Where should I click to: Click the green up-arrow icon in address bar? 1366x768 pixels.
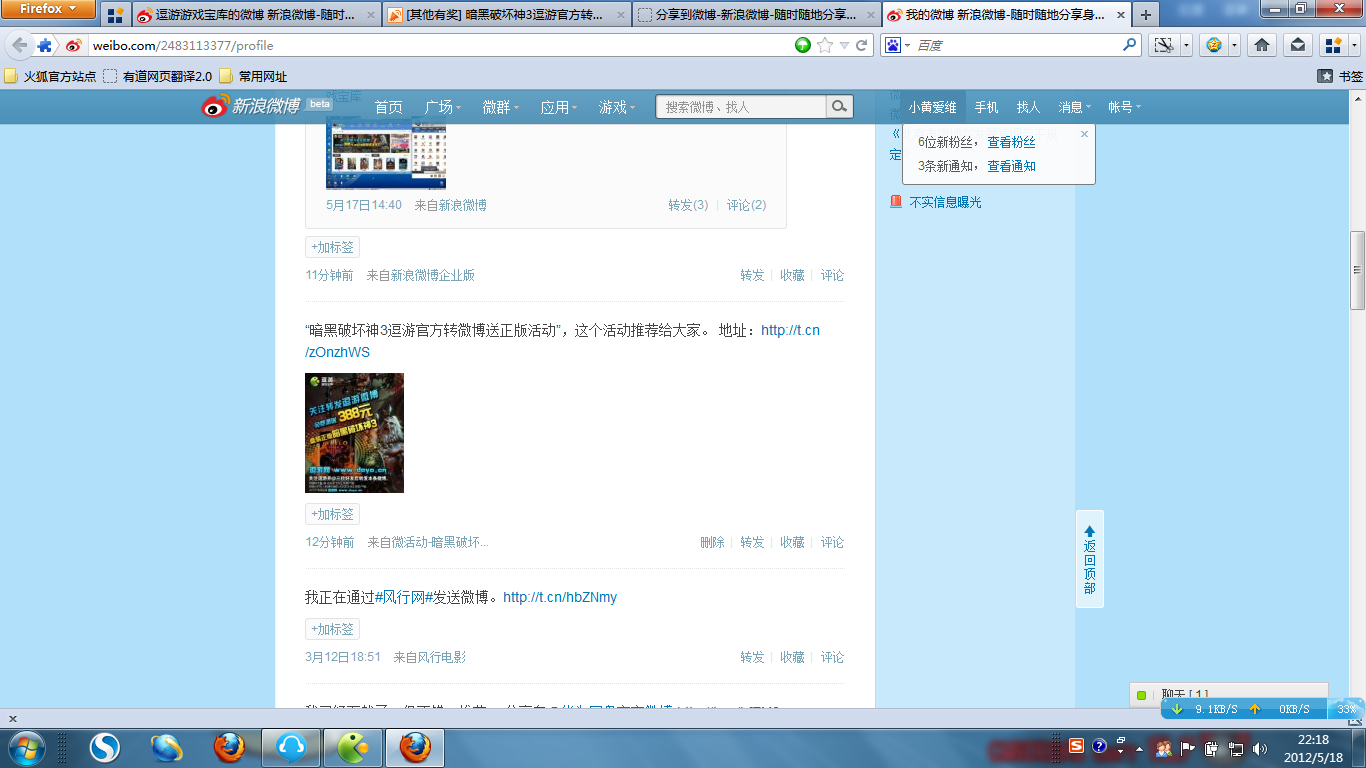803,45
